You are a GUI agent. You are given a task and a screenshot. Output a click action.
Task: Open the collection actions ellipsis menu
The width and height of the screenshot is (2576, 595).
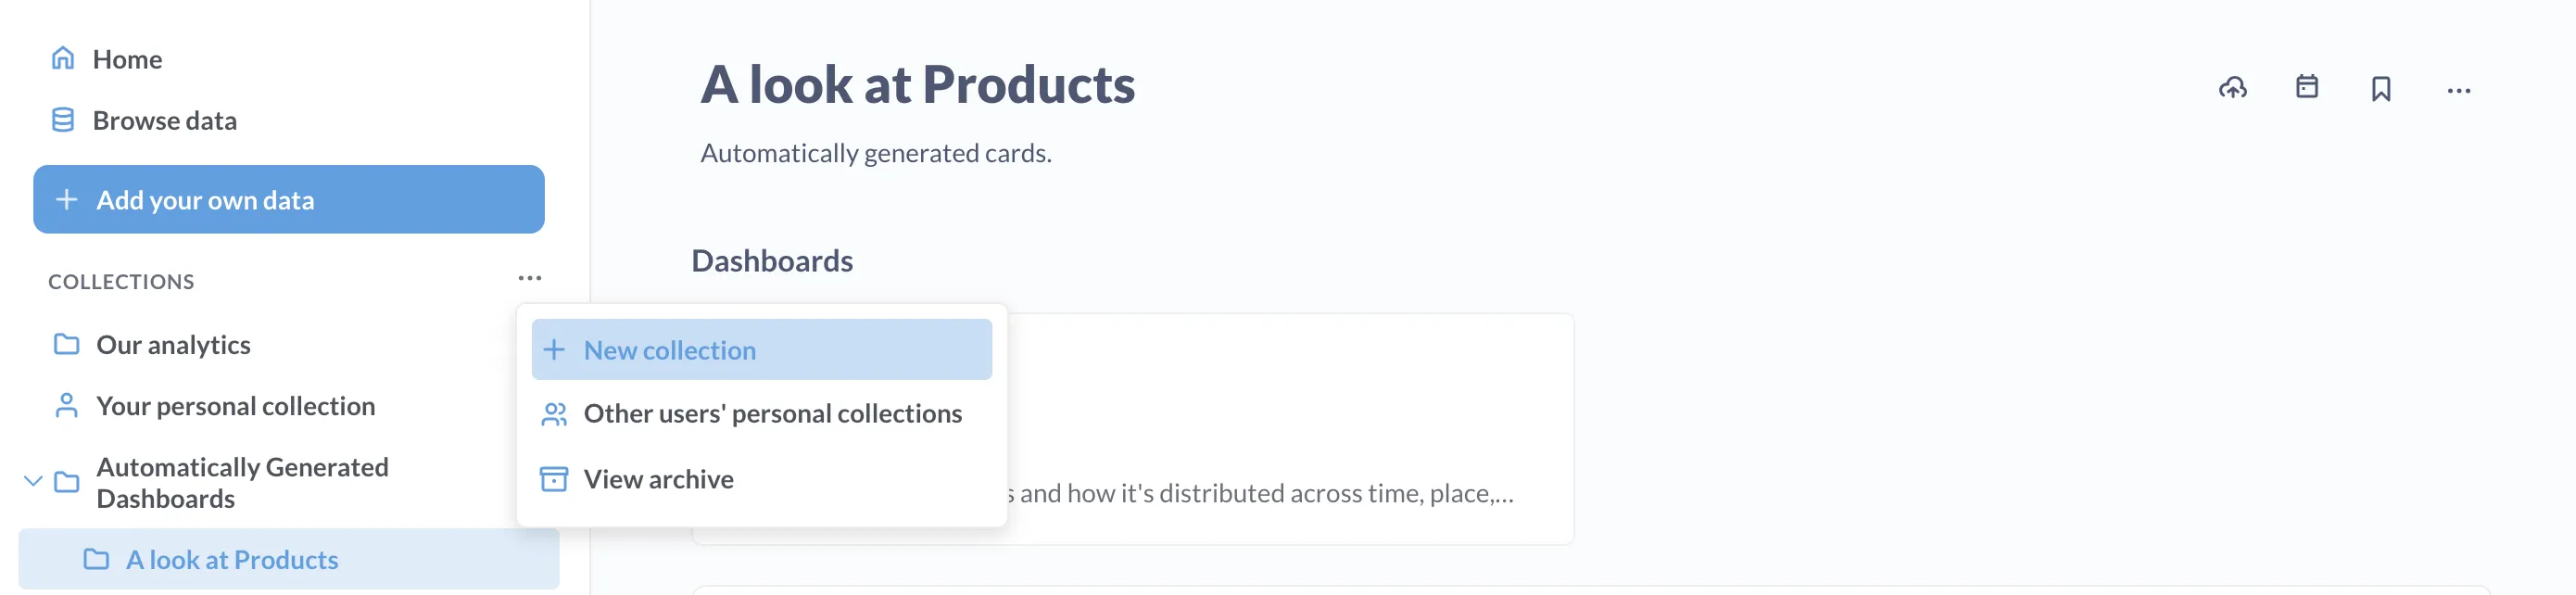click(2458, 90)
